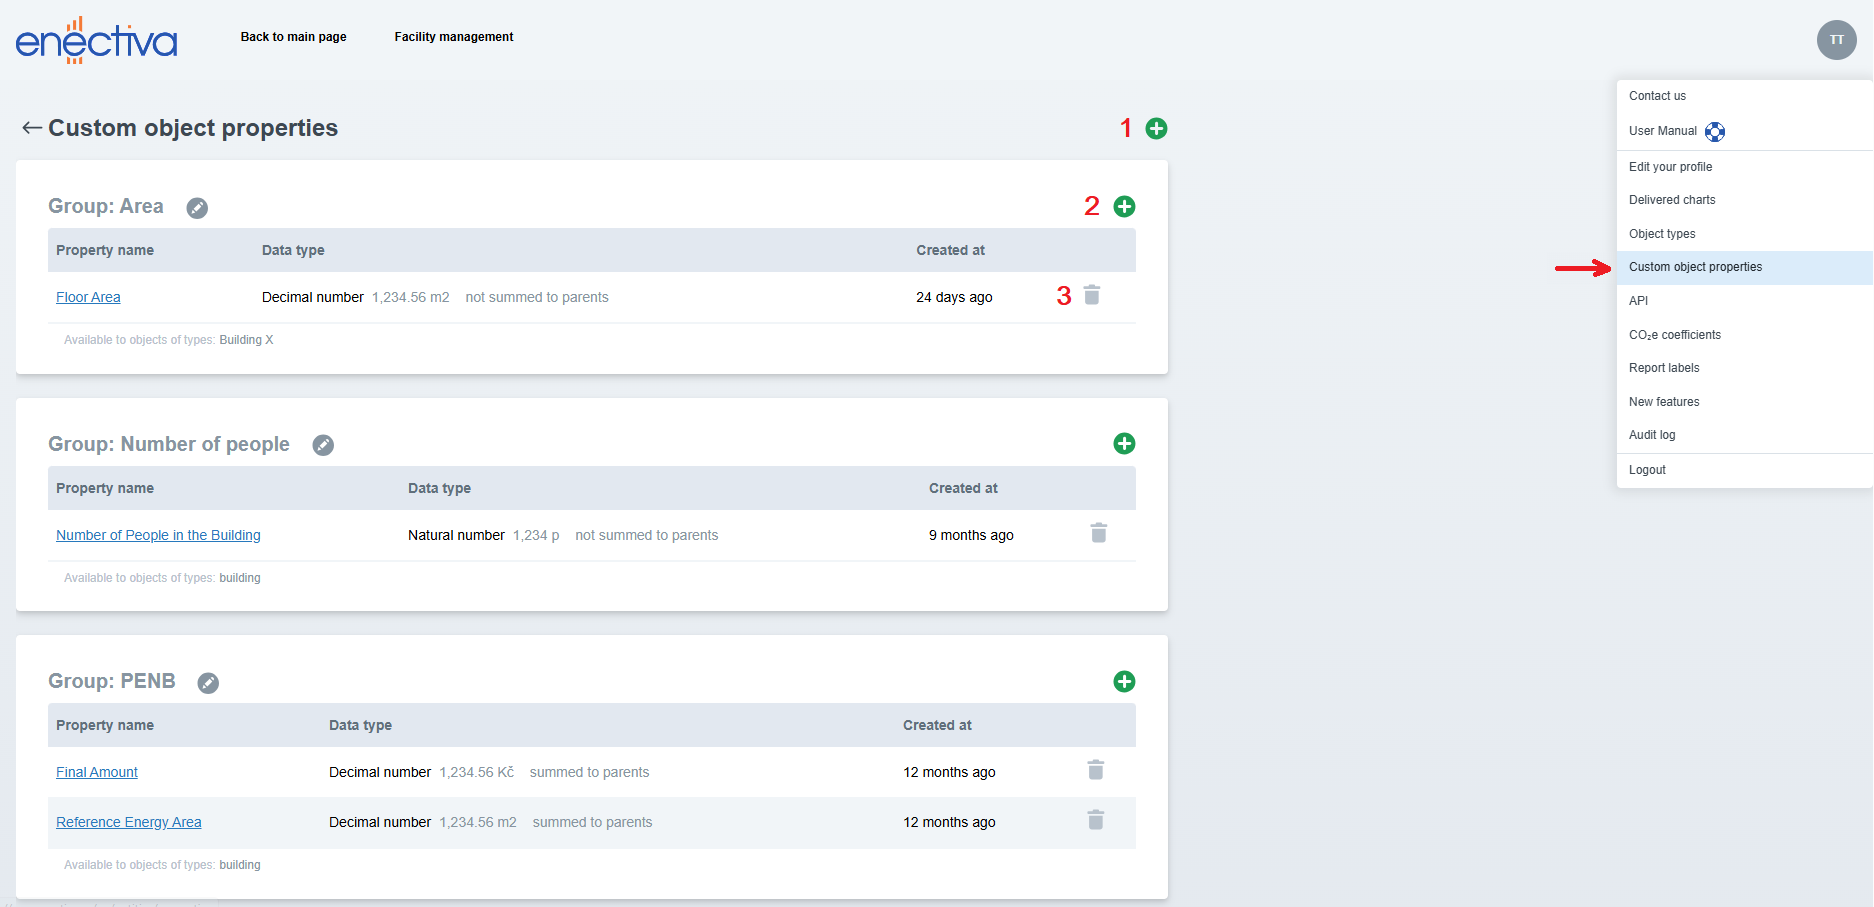Open the TT user avatar menu

point(1836,40)
